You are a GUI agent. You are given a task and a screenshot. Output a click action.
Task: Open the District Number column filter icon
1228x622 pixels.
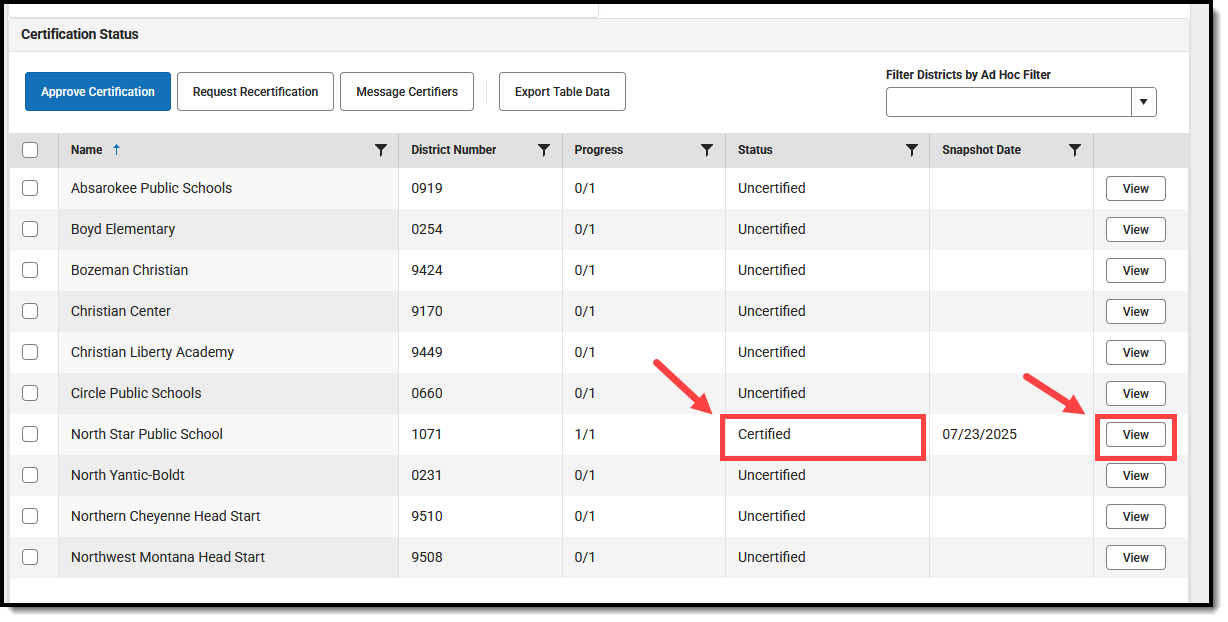(x=544, y=150)
